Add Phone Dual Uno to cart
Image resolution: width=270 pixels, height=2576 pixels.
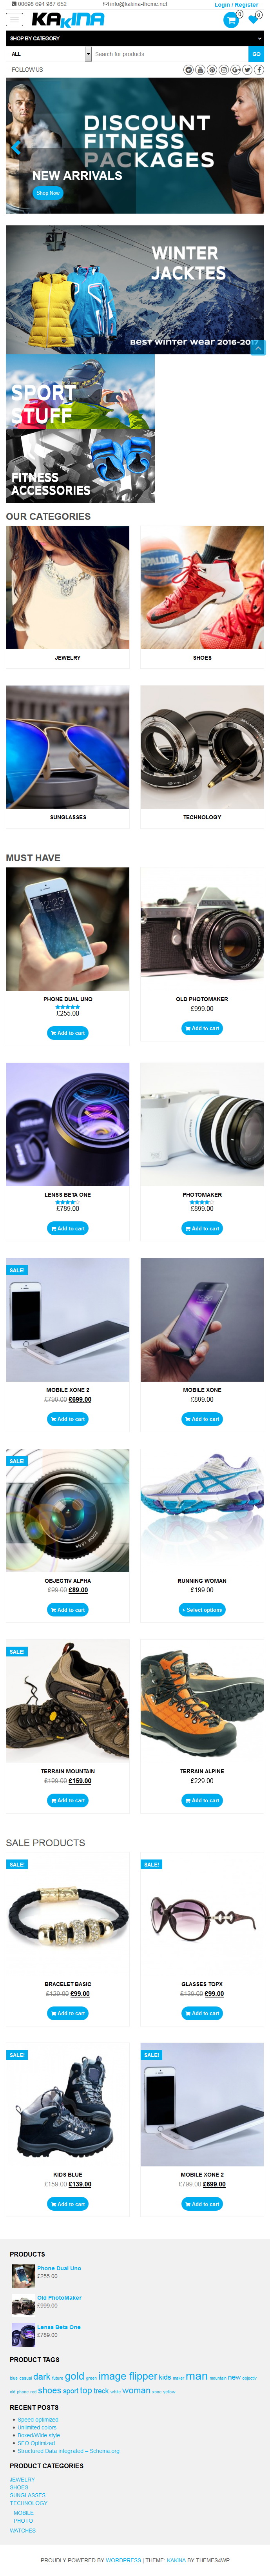pyautogui.click(x=68, y=1033)
